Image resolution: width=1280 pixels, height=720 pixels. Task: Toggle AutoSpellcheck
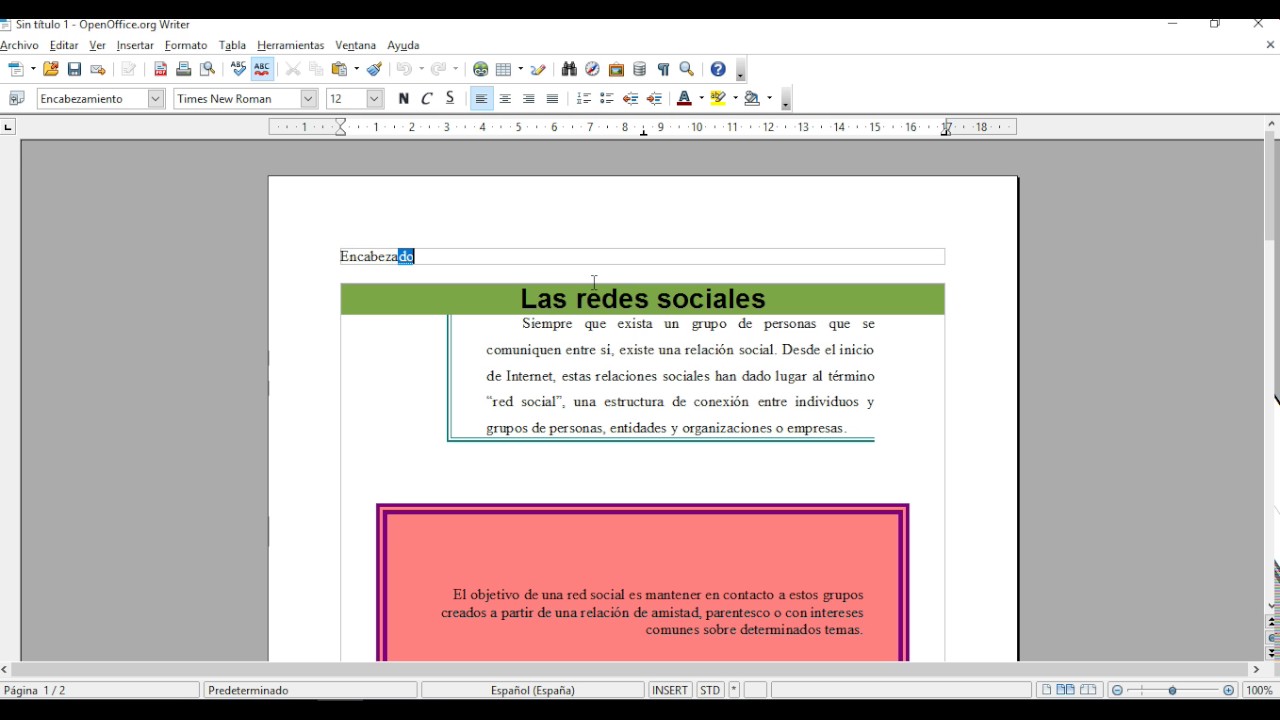262,69
